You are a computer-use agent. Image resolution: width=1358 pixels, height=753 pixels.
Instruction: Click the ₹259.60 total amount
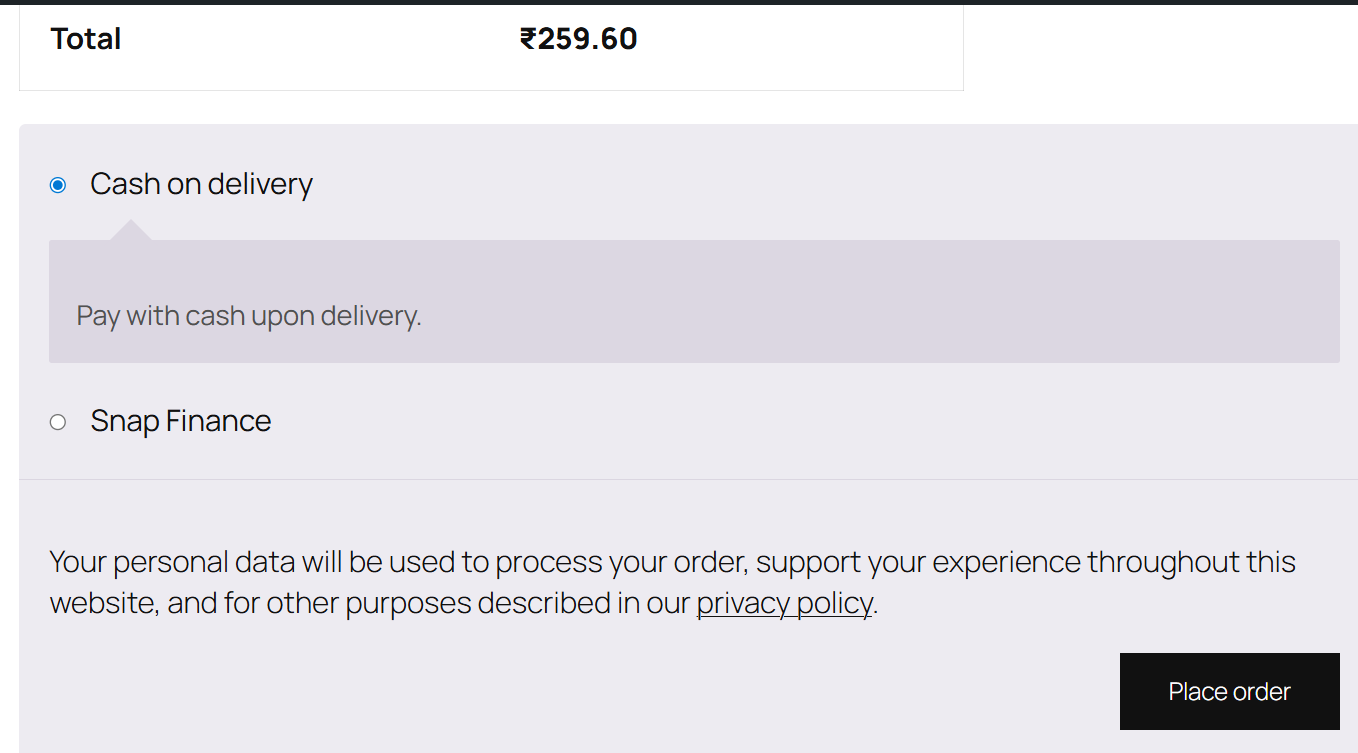click(579, 39)
